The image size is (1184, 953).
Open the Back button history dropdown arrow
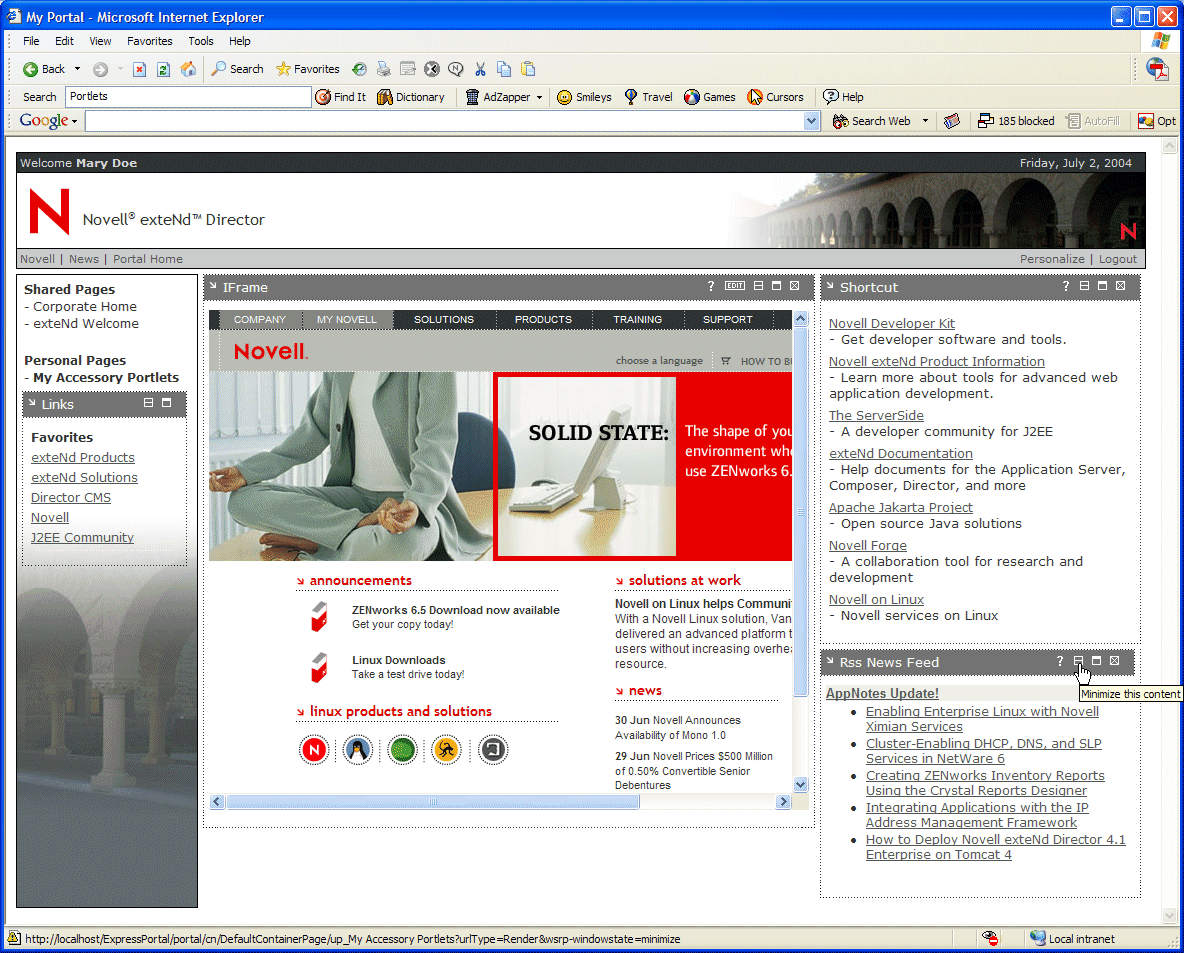tap(77, 69)
